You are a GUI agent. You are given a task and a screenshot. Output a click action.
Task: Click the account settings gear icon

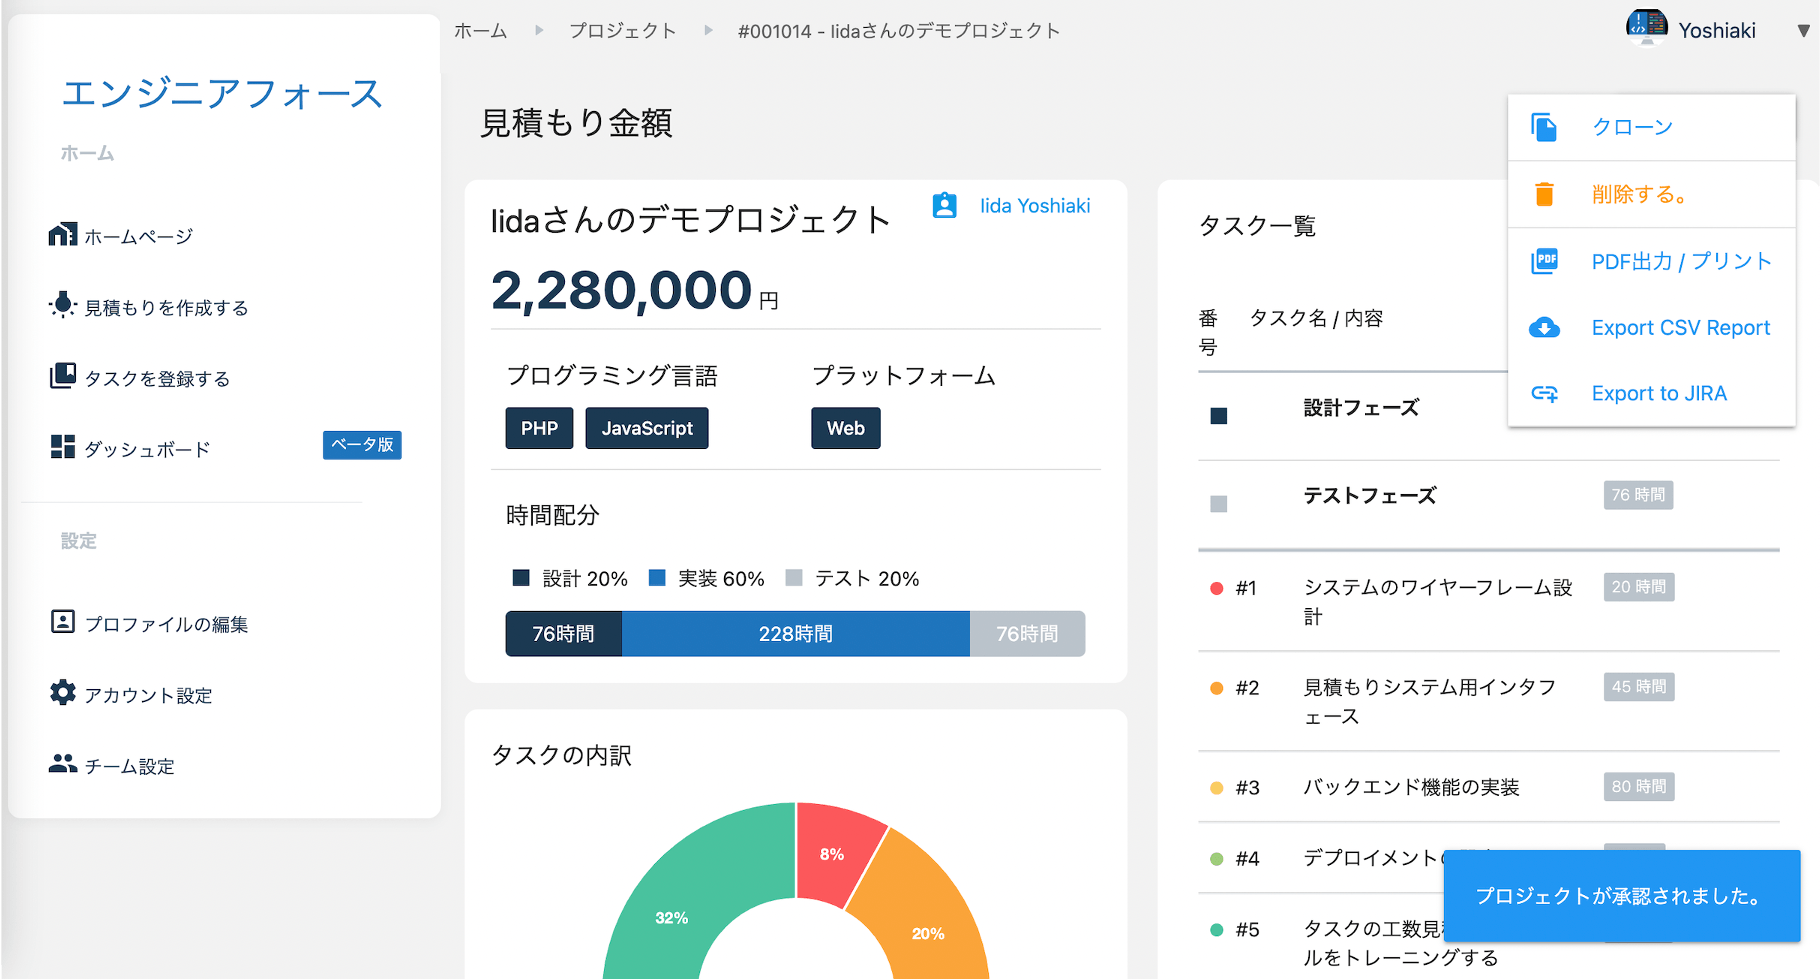[x=62, y=693]
